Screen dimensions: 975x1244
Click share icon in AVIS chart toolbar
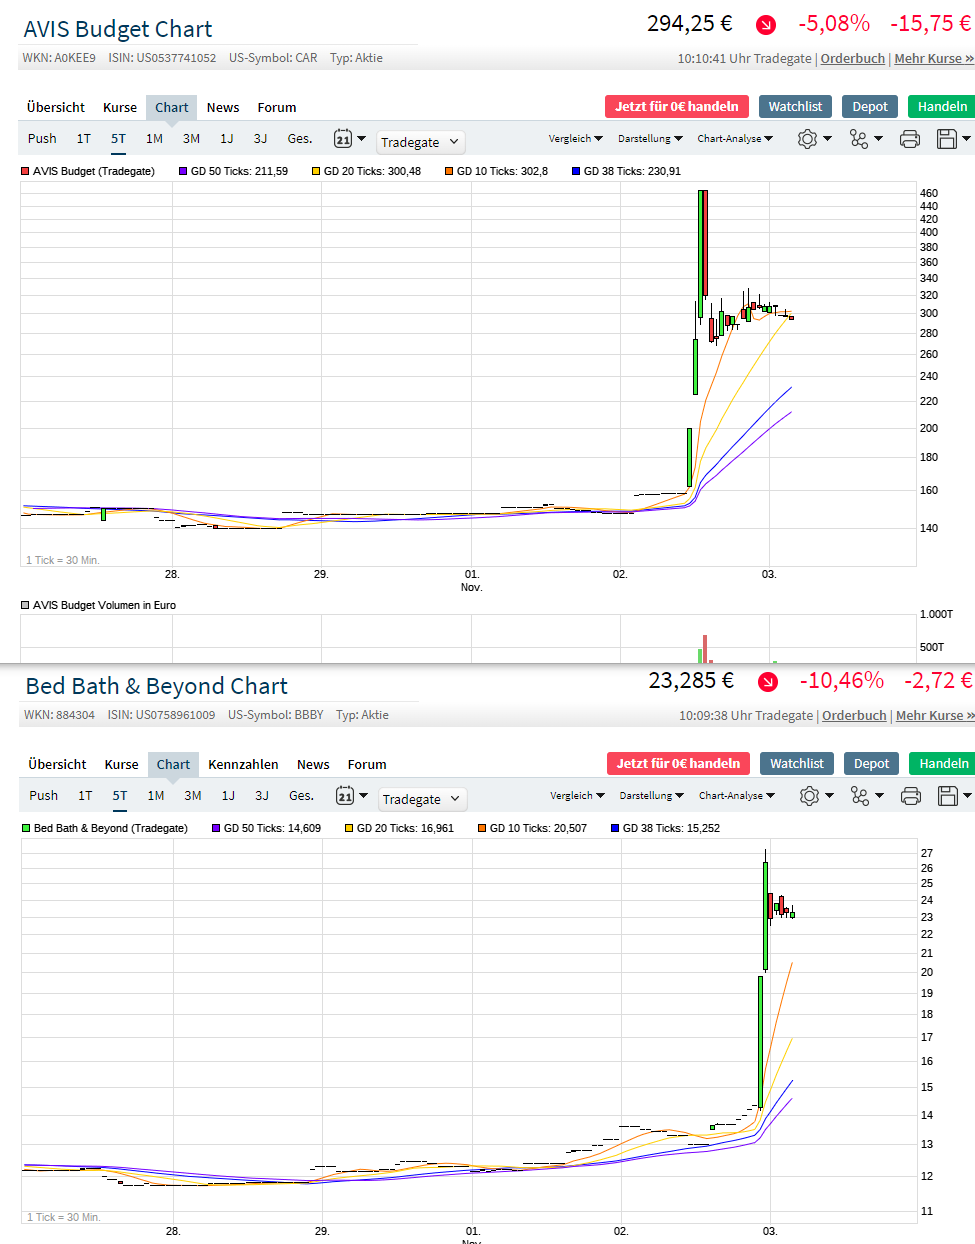click(859, 139)
